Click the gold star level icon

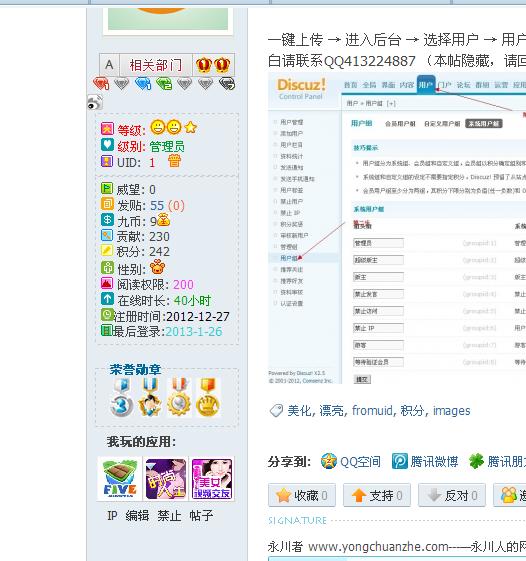[x=191, y=127]
